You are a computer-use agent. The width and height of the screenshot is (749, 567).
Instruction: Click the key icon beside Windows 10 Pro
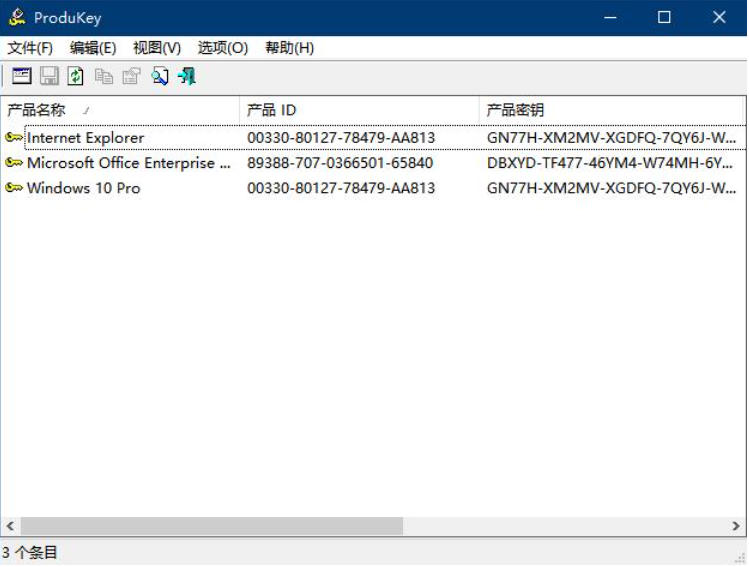[x=14, y=188]
